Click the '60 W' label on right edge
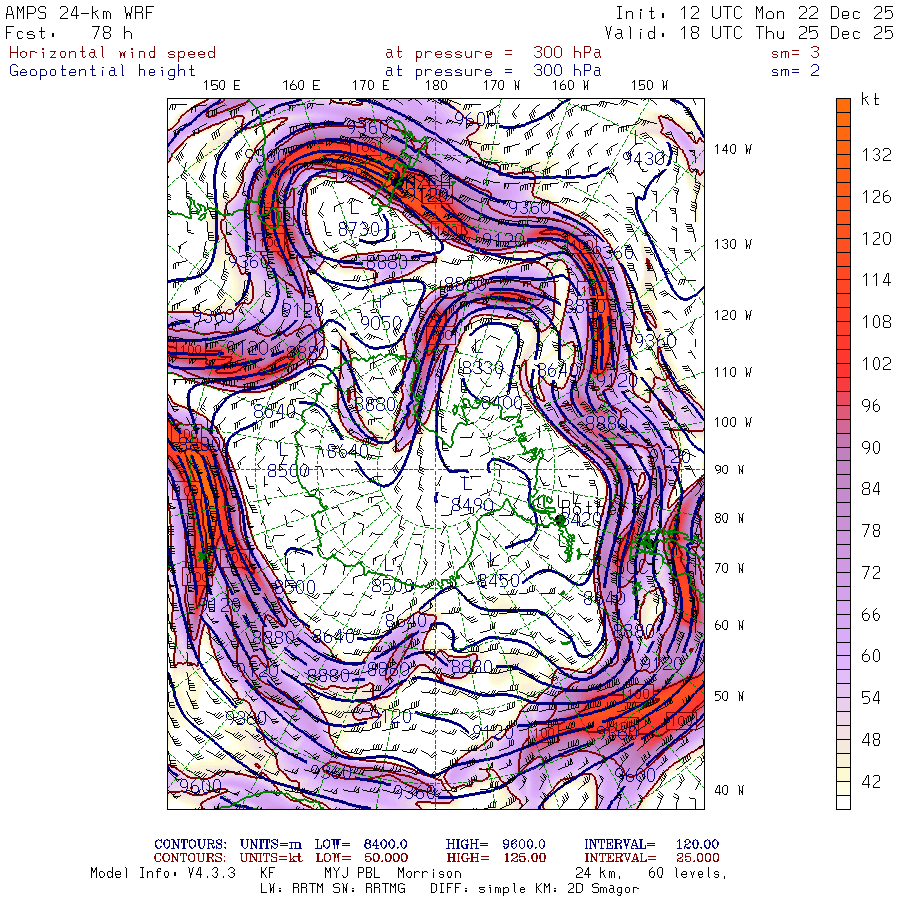 (x=729, y=625)
